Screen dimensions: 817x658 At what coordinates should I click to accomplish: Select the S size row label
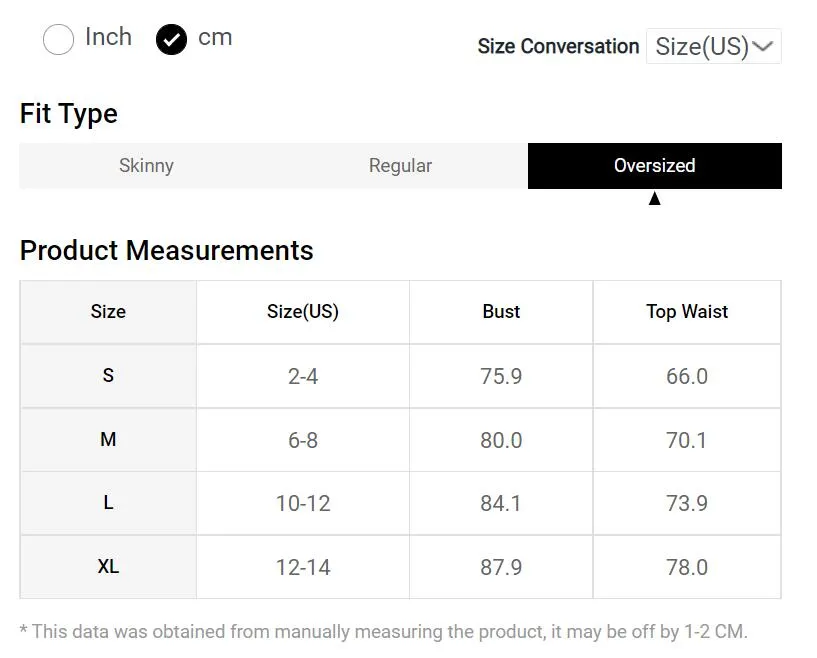click(108, 376)
